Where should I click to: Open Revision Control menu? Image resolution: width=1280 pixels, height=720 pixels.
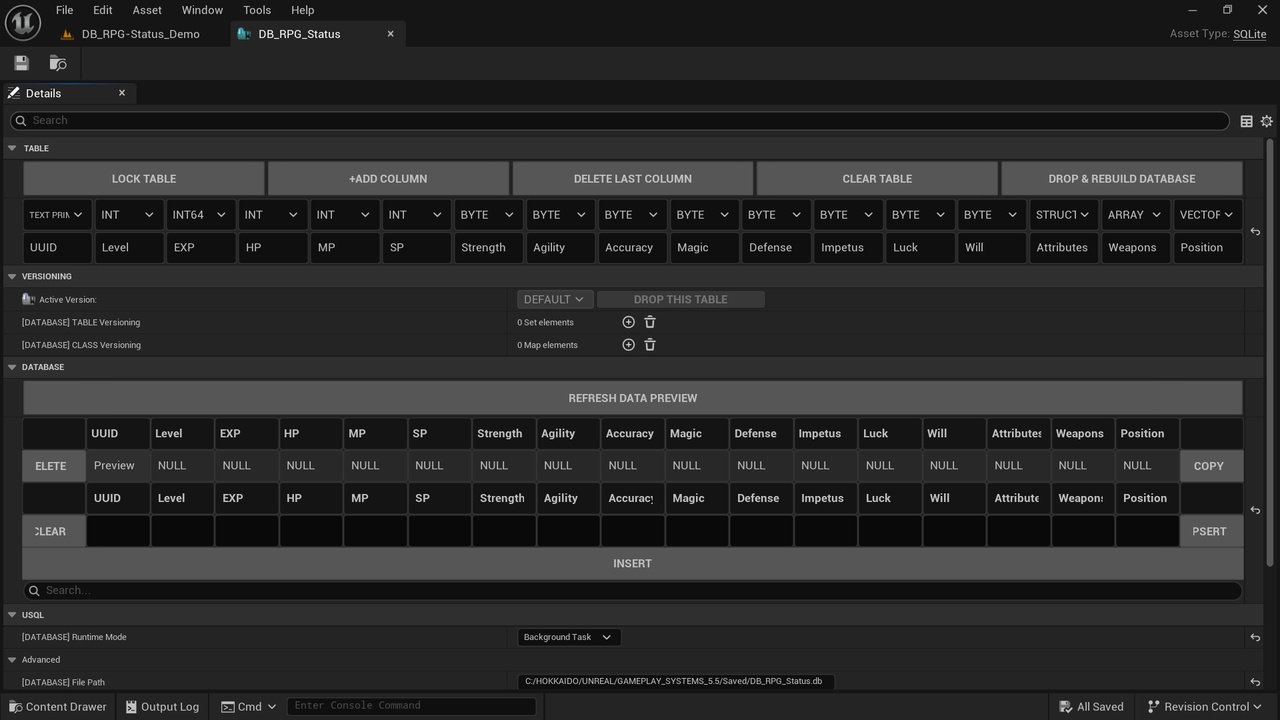[x=1207, y=706]
